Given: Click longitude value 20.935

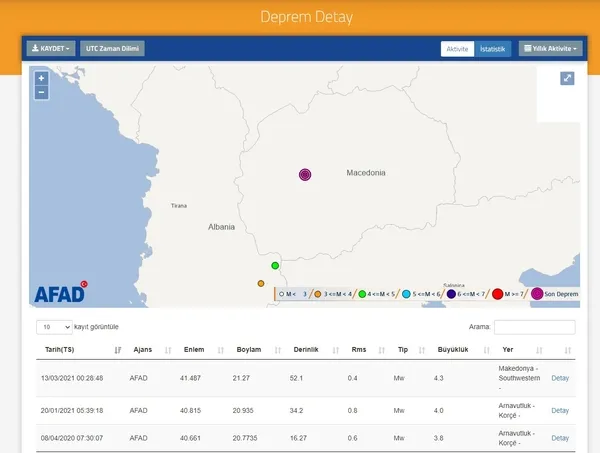Looking at the screenshot, I should pos(243,411).
